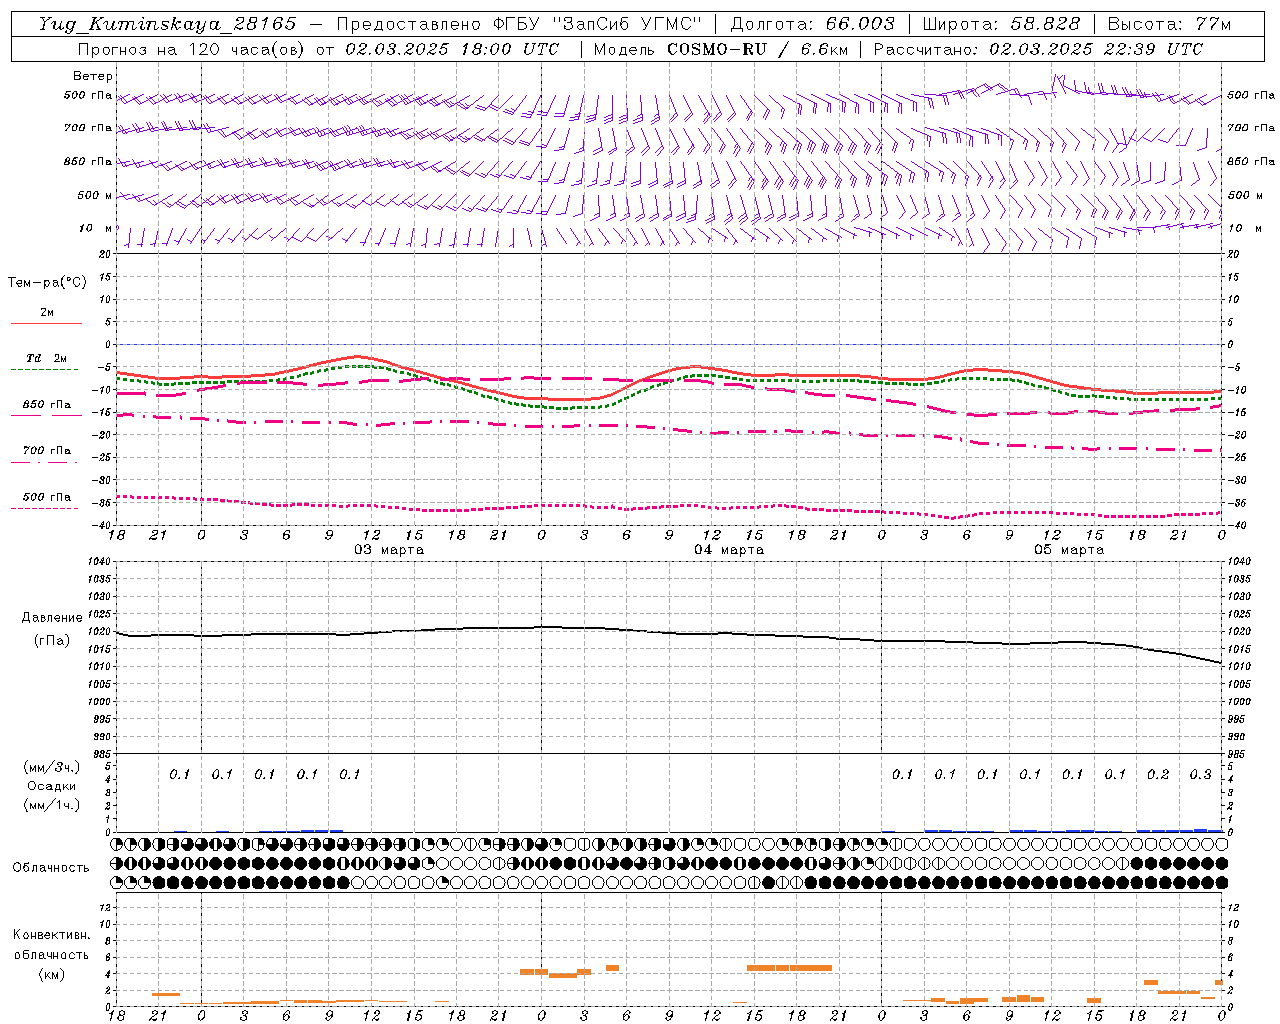Click the Конвективн. label of convective cloud panel
The width and height of the screenshot is (1280, 1024).
(x=52, y=935)
